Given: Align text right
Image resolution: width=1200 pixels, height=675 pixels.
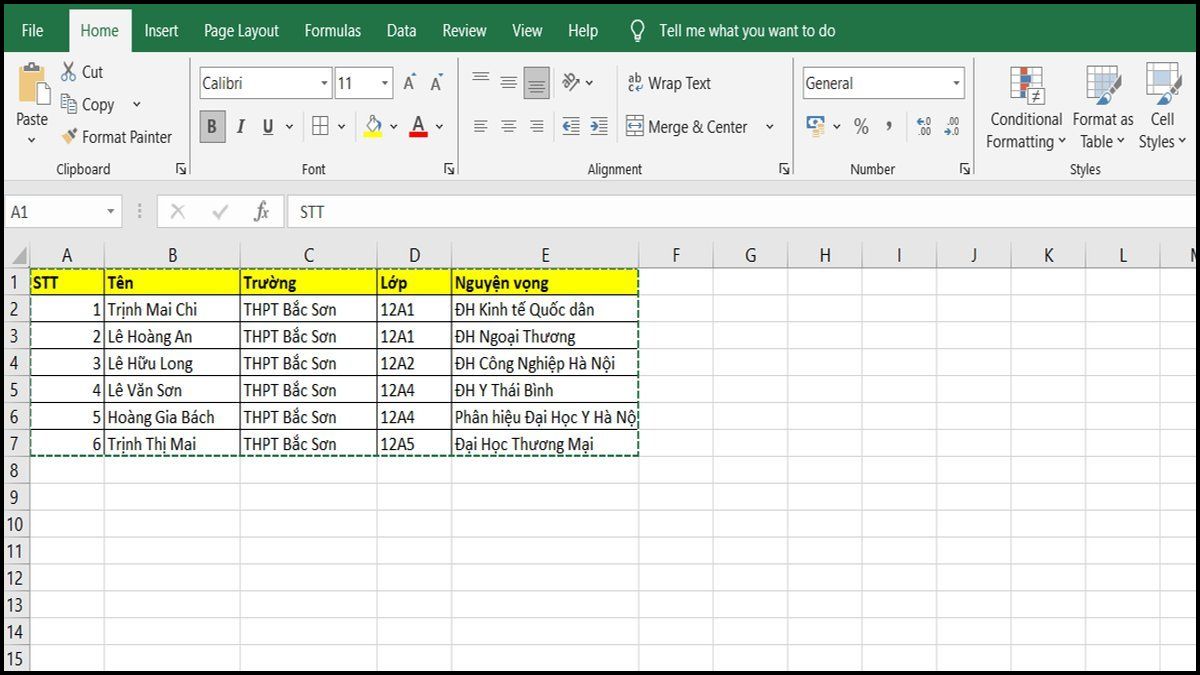Looking at the screenshot, I should [x=537, y=127].
